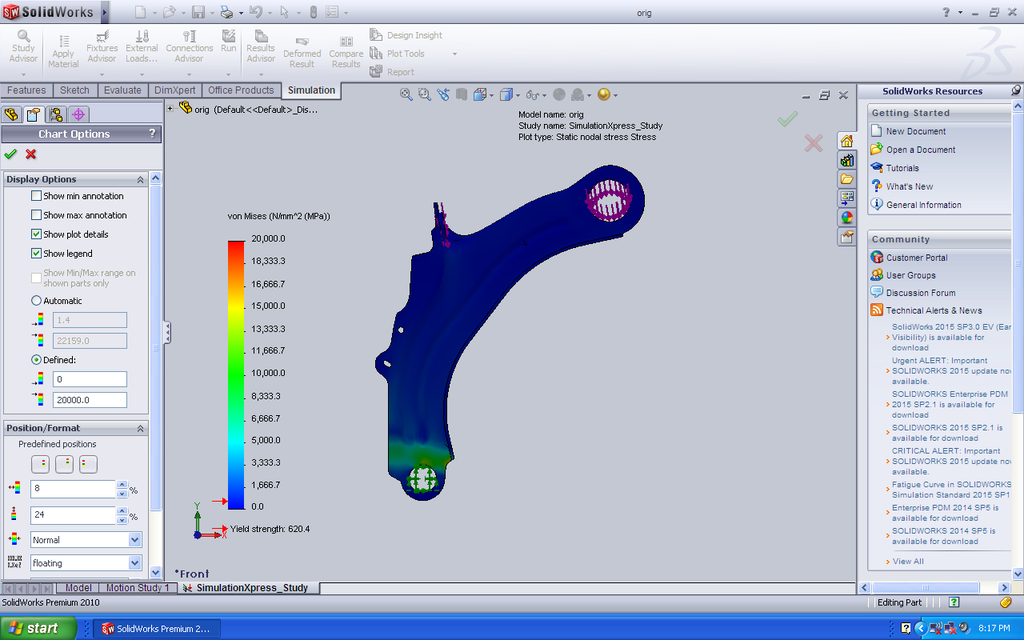Click the defined minimum value field

click(x=89, y=379)
